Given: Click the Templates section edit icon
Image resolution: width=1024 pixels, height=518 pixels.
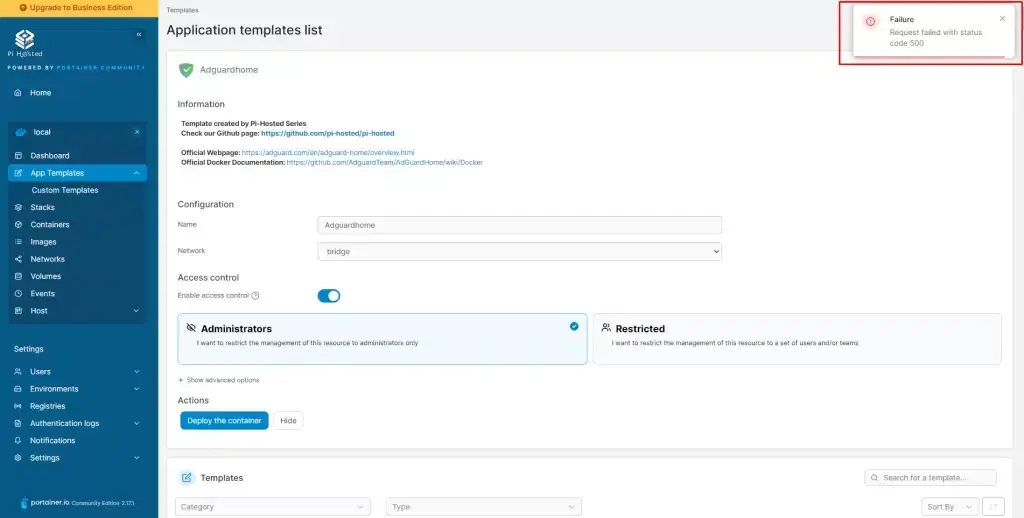Looking at the screenshot, I should tap(186, 478).
